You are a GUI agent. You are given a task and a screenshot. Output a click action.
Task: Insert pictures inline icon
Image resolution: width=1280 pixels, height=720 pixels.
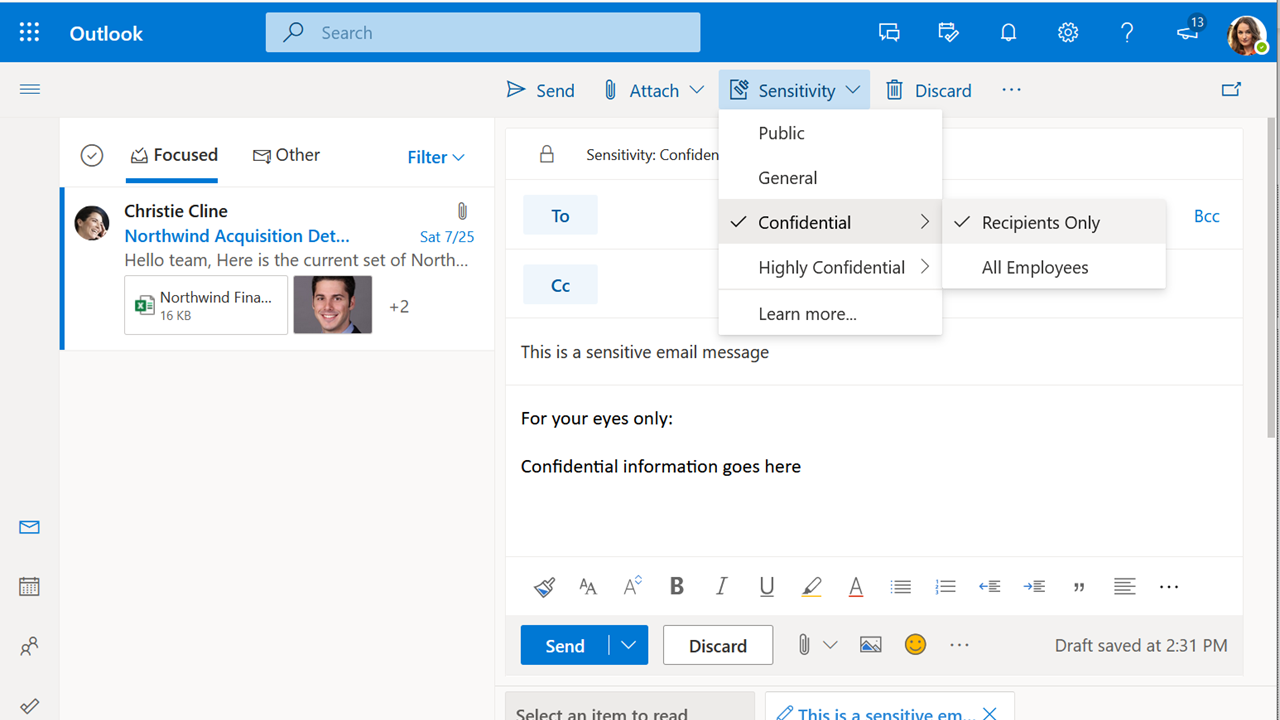871,645
